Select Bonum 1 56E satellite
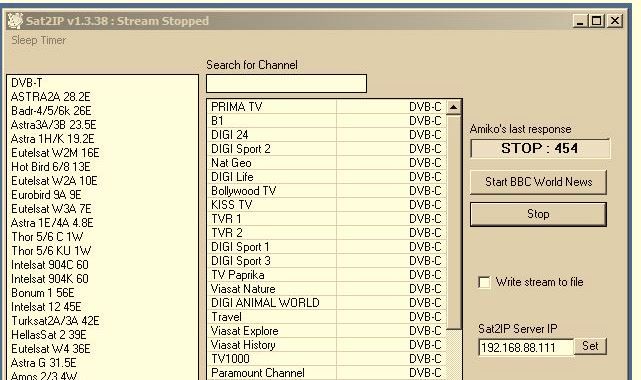 [103, 293]
